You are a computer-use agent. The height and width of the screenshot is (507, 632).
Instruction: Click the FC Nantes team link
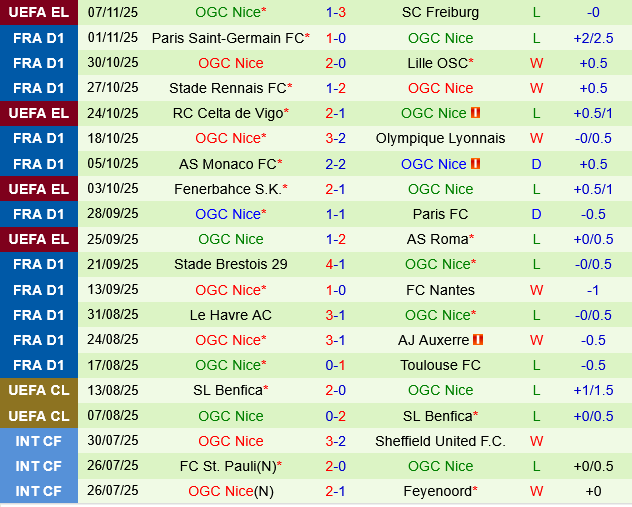pyautogui.click(x=440, y=290)
